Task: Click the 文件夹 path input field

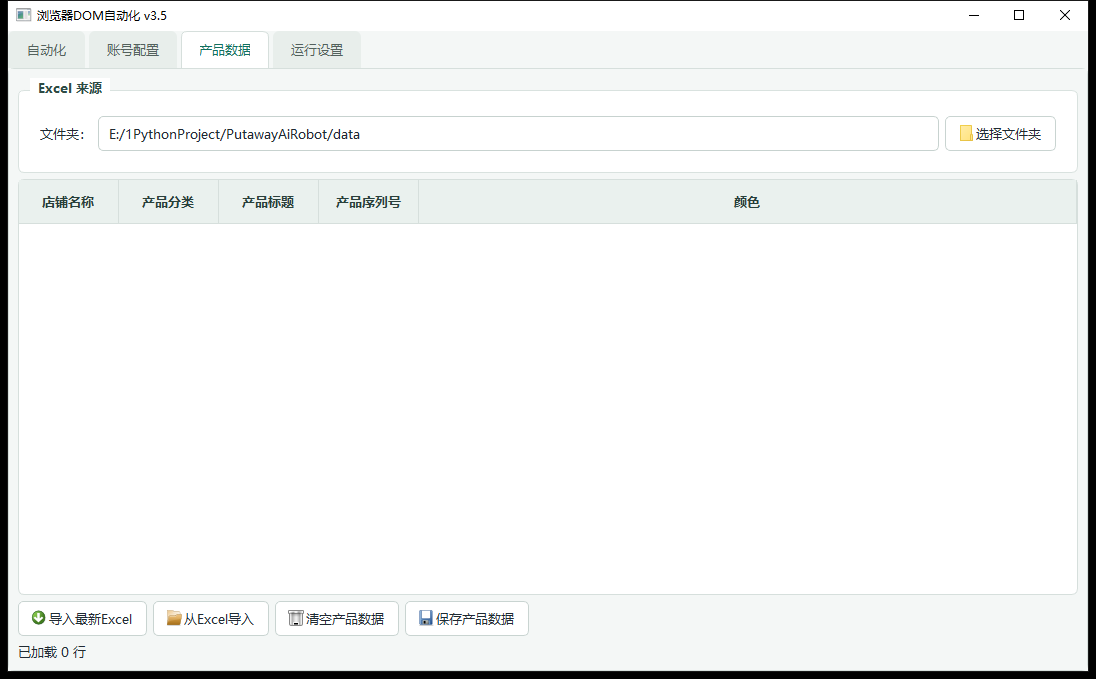Action: [x=518, y=134]
